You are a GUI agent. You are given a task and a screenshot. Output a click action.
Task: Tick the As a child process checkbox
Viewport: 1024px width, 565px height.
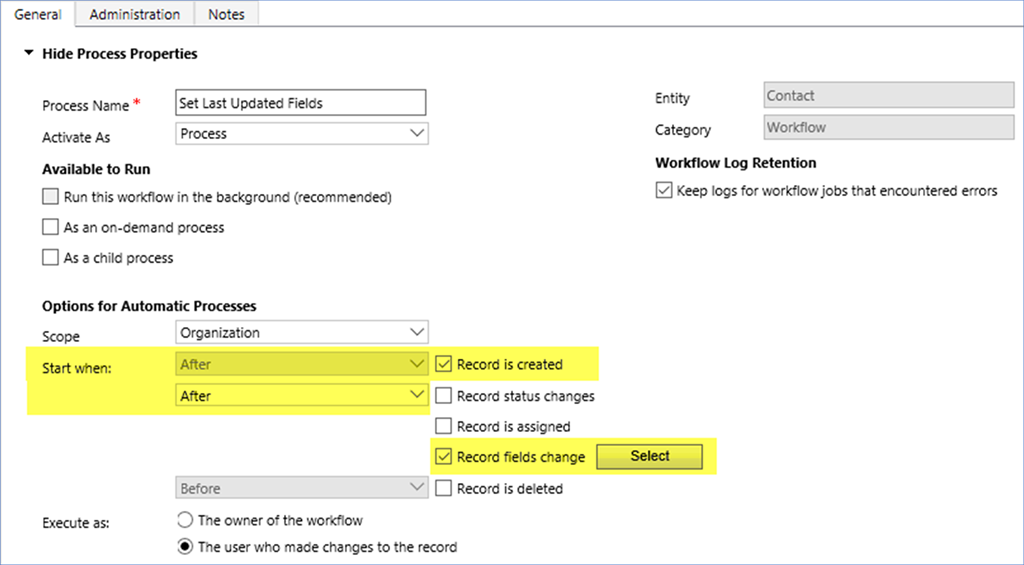pyautogui.click(x=51, y=258)
